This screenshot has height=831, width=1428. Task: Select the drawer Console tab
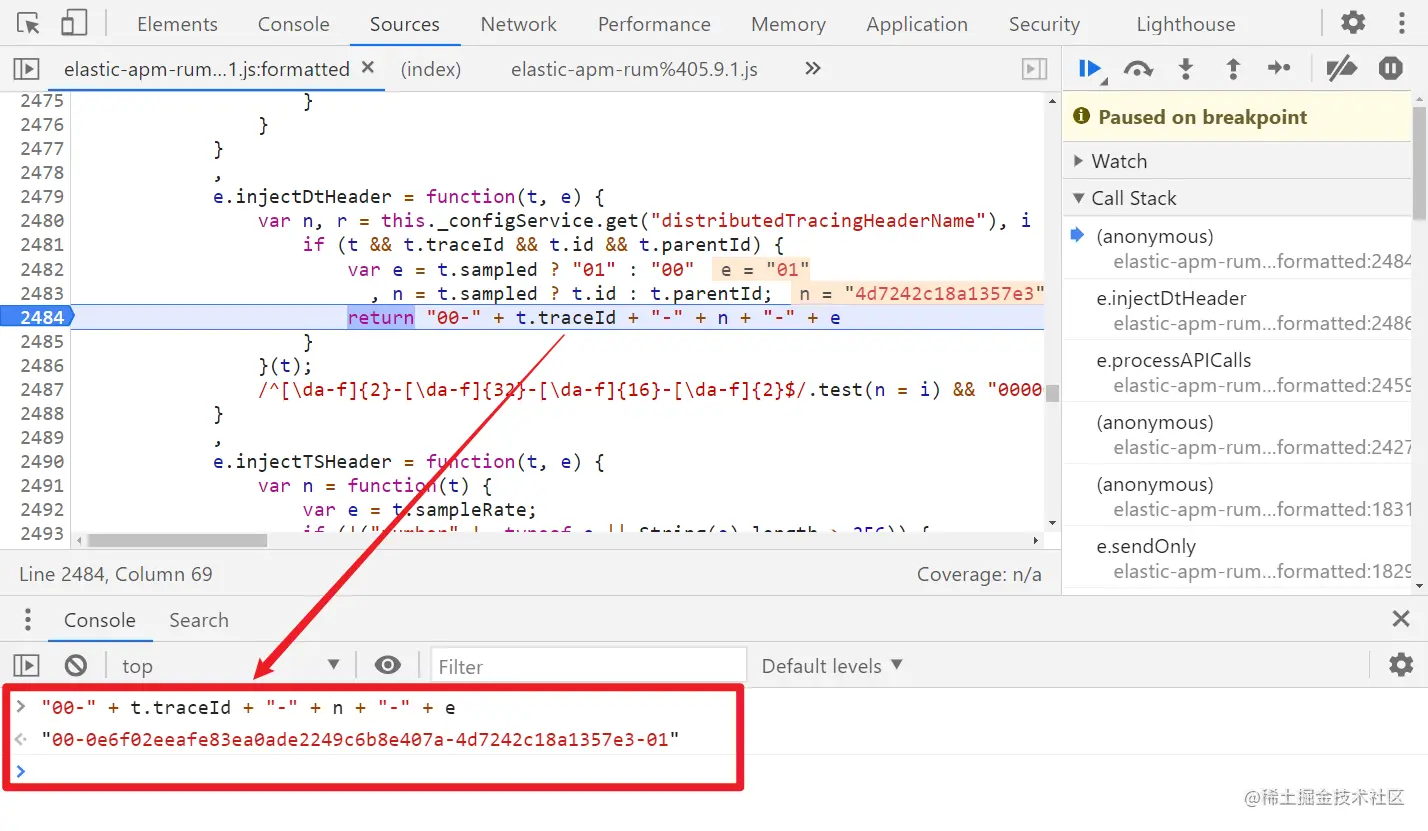tap(99, 620)
